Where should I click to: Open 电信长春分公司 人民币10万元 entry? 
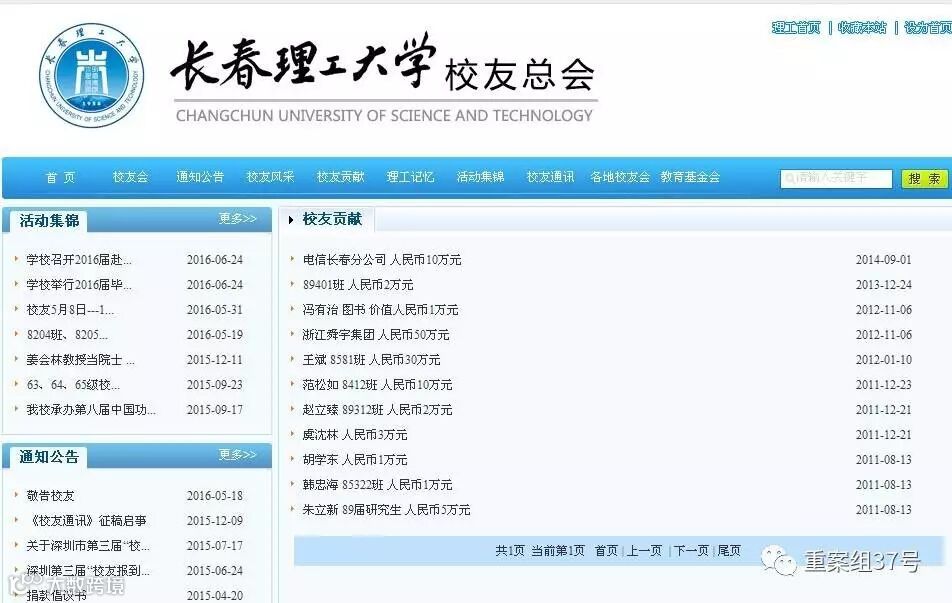(x=382, y=260)
